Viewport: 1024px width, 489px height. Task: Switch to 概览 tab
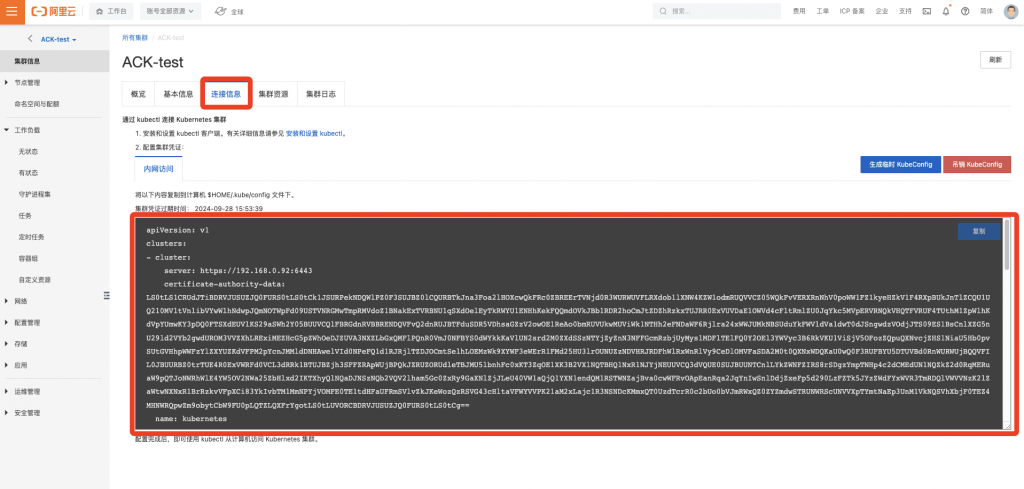[x=138, y=94]
